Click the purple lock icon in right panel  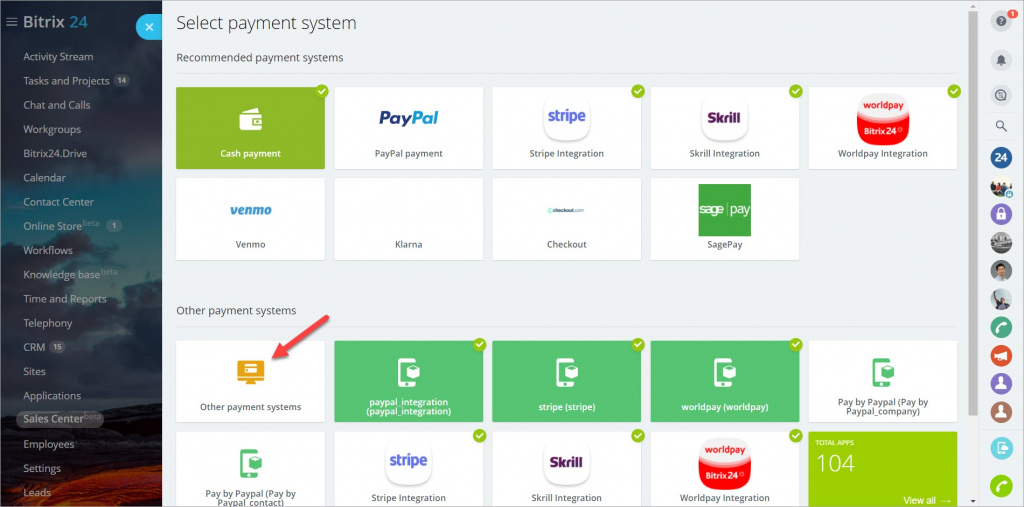click(x=1001, y=214)
